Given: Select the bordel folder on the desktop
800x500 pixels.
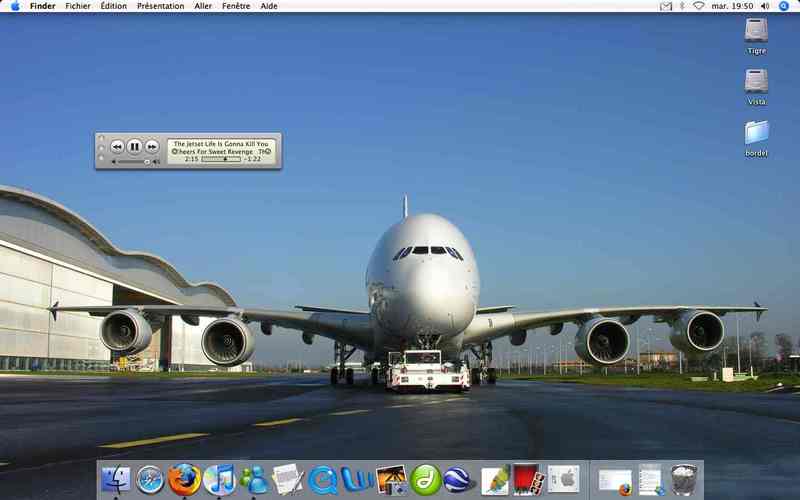Looking at the screenshot, I should click(x=756, y=138).
